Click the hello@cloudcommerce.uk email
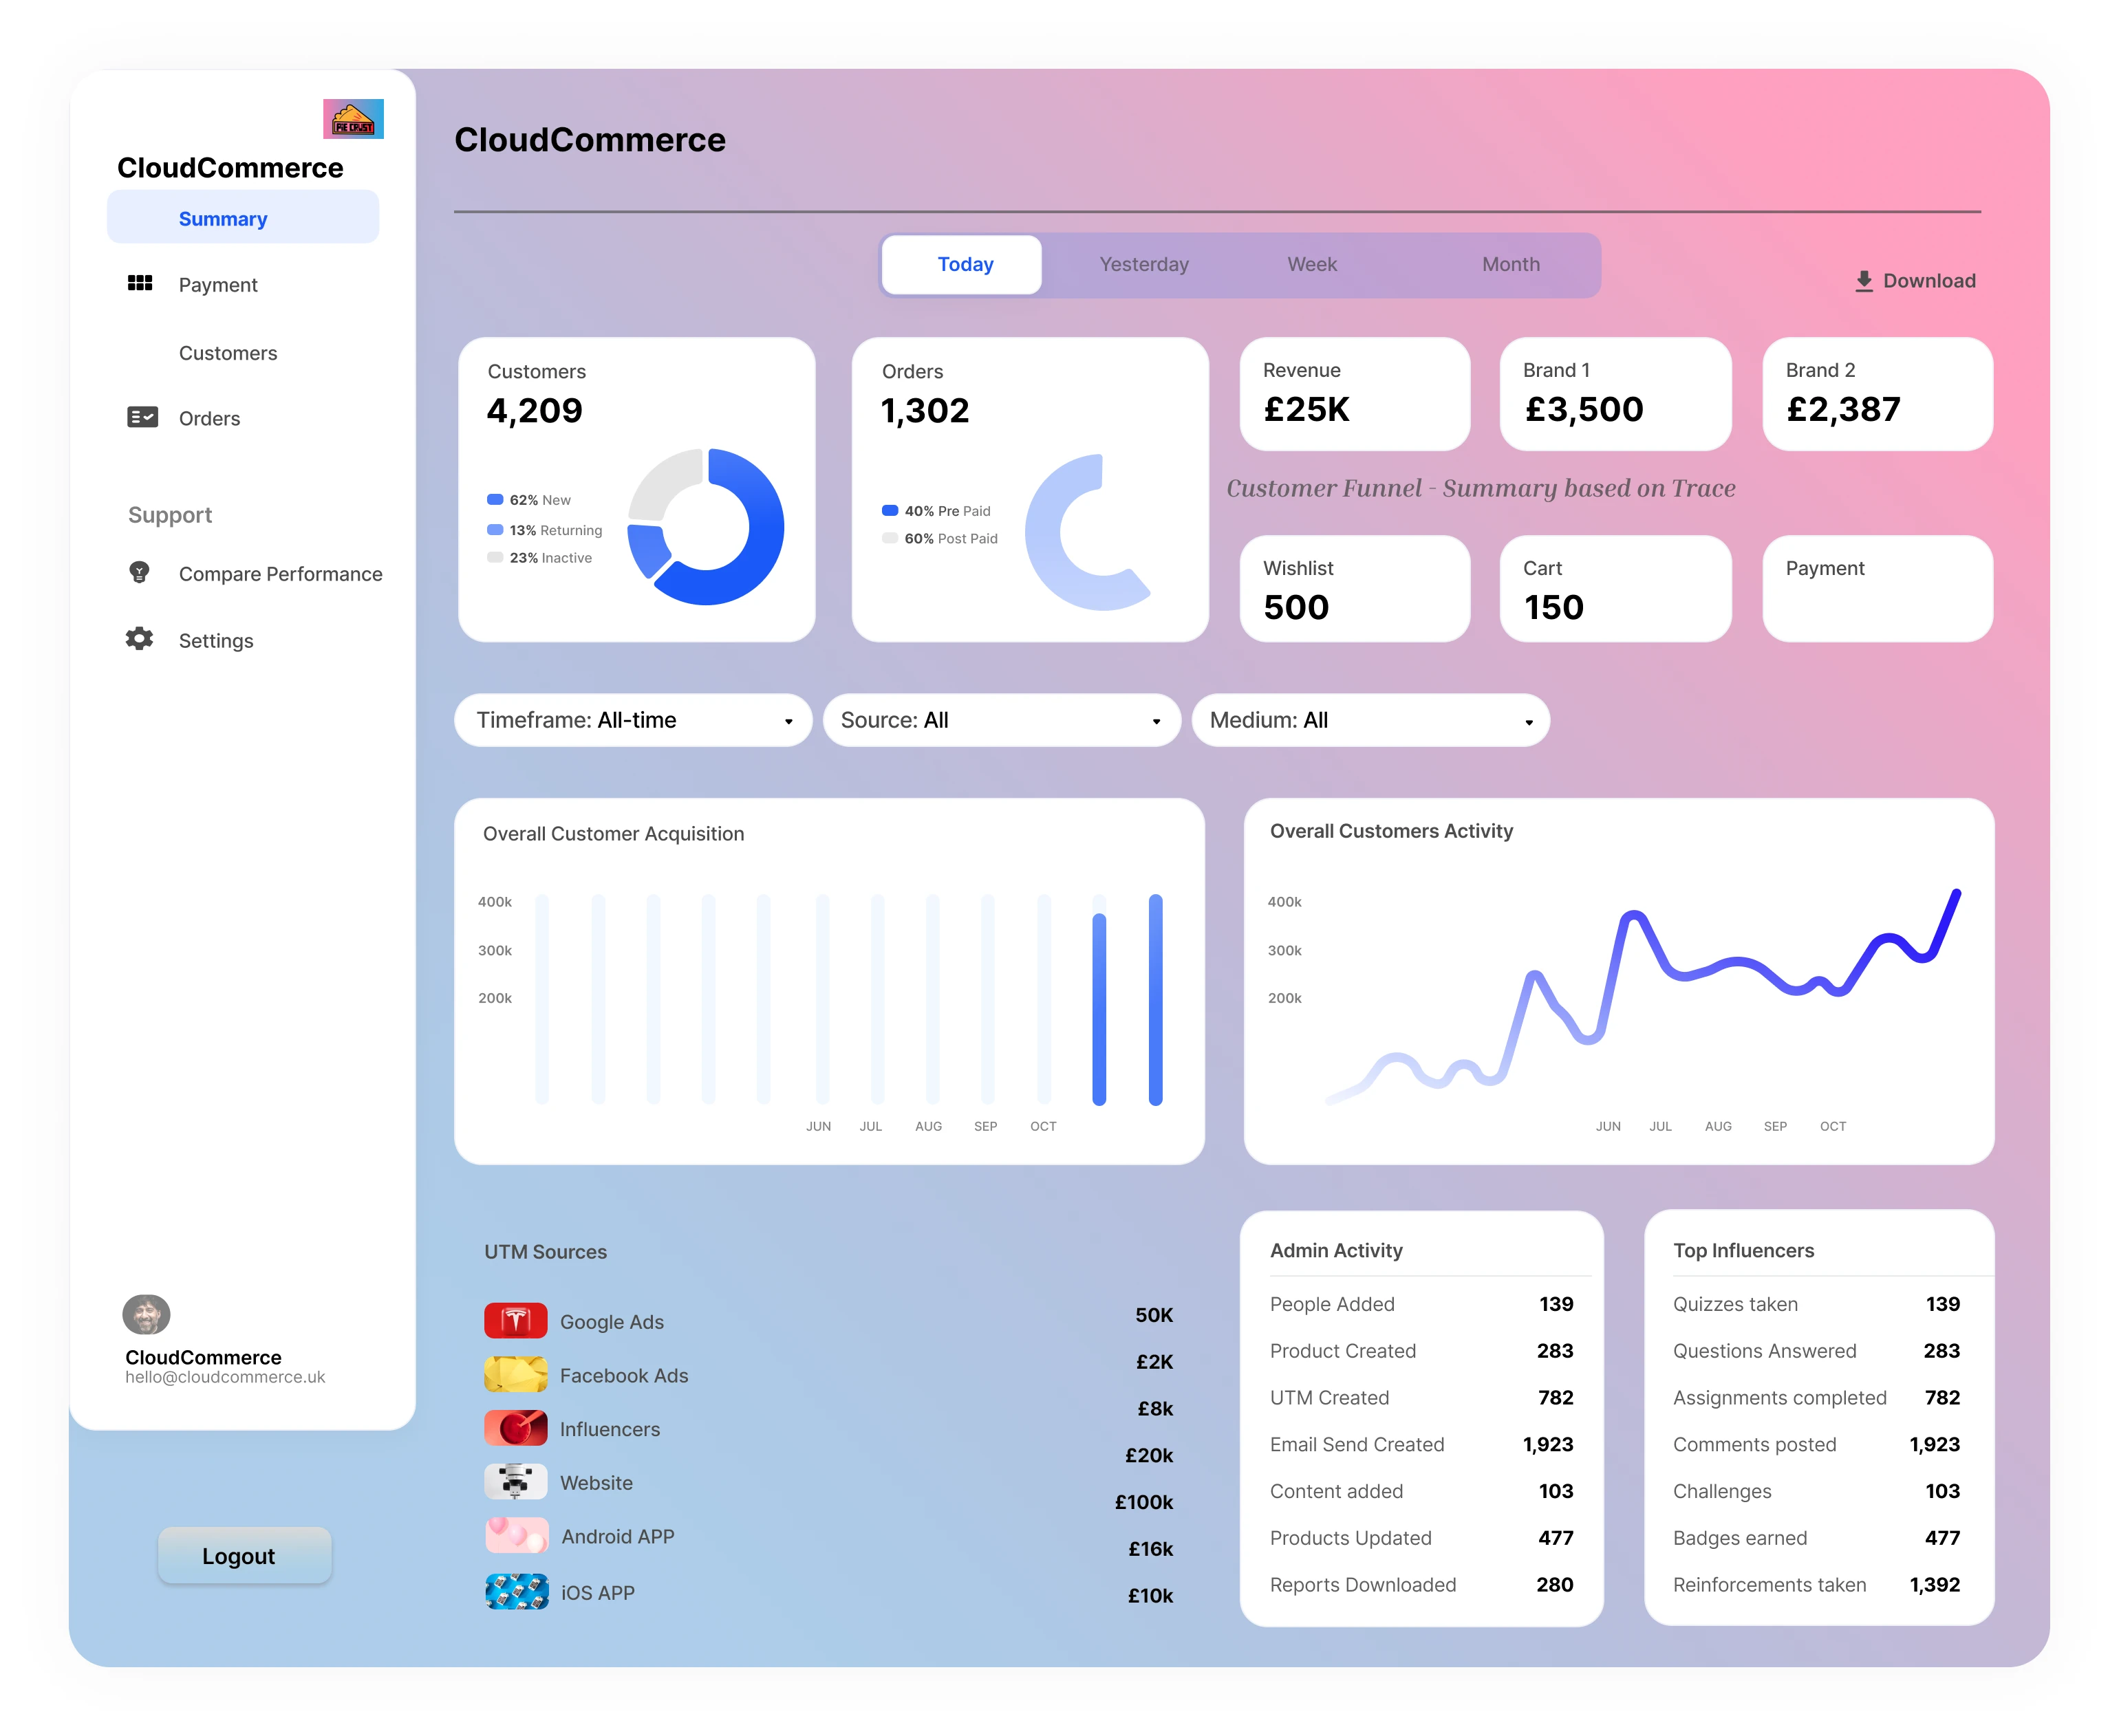 coord(225,1377)
